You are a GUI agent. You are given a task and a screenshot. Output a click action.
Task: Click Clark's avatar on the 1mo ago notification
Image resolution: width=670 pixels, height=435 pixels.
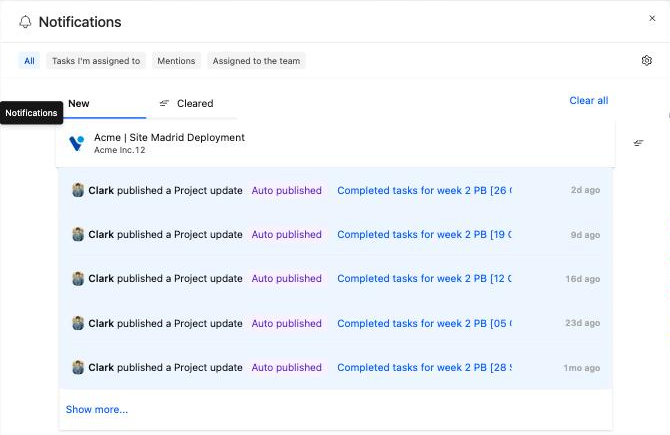78,367
